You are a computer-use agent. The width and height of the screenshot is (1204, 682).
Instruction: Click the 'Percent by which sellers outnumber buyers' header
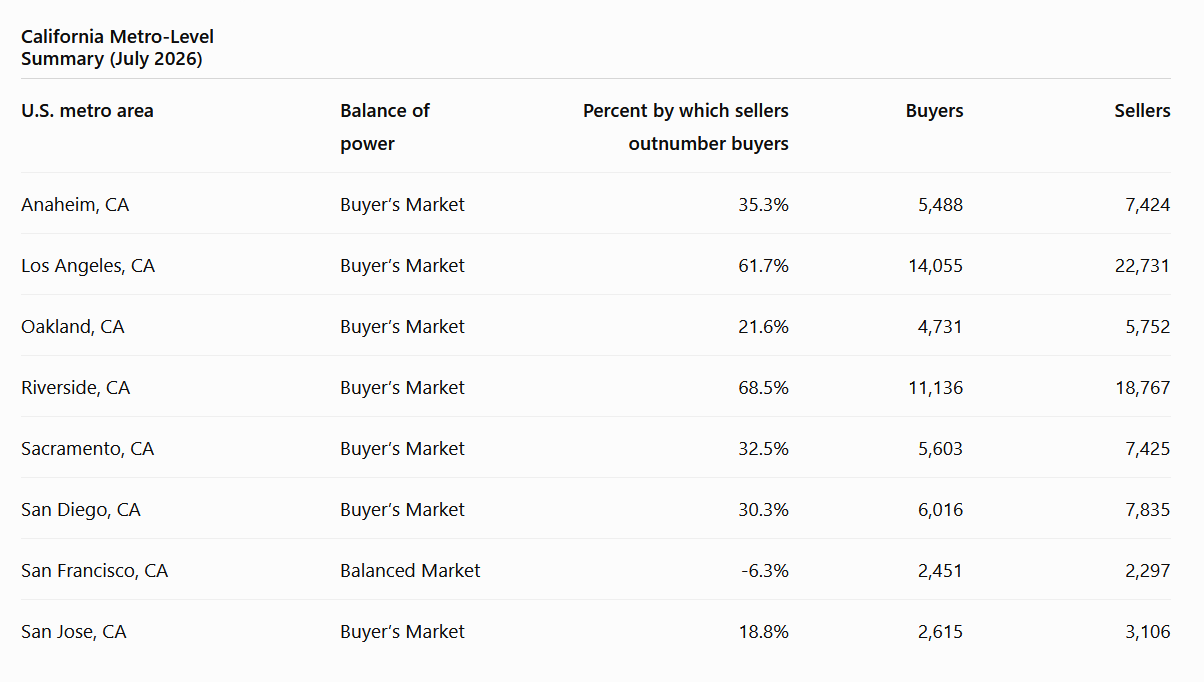pos(686,127)
